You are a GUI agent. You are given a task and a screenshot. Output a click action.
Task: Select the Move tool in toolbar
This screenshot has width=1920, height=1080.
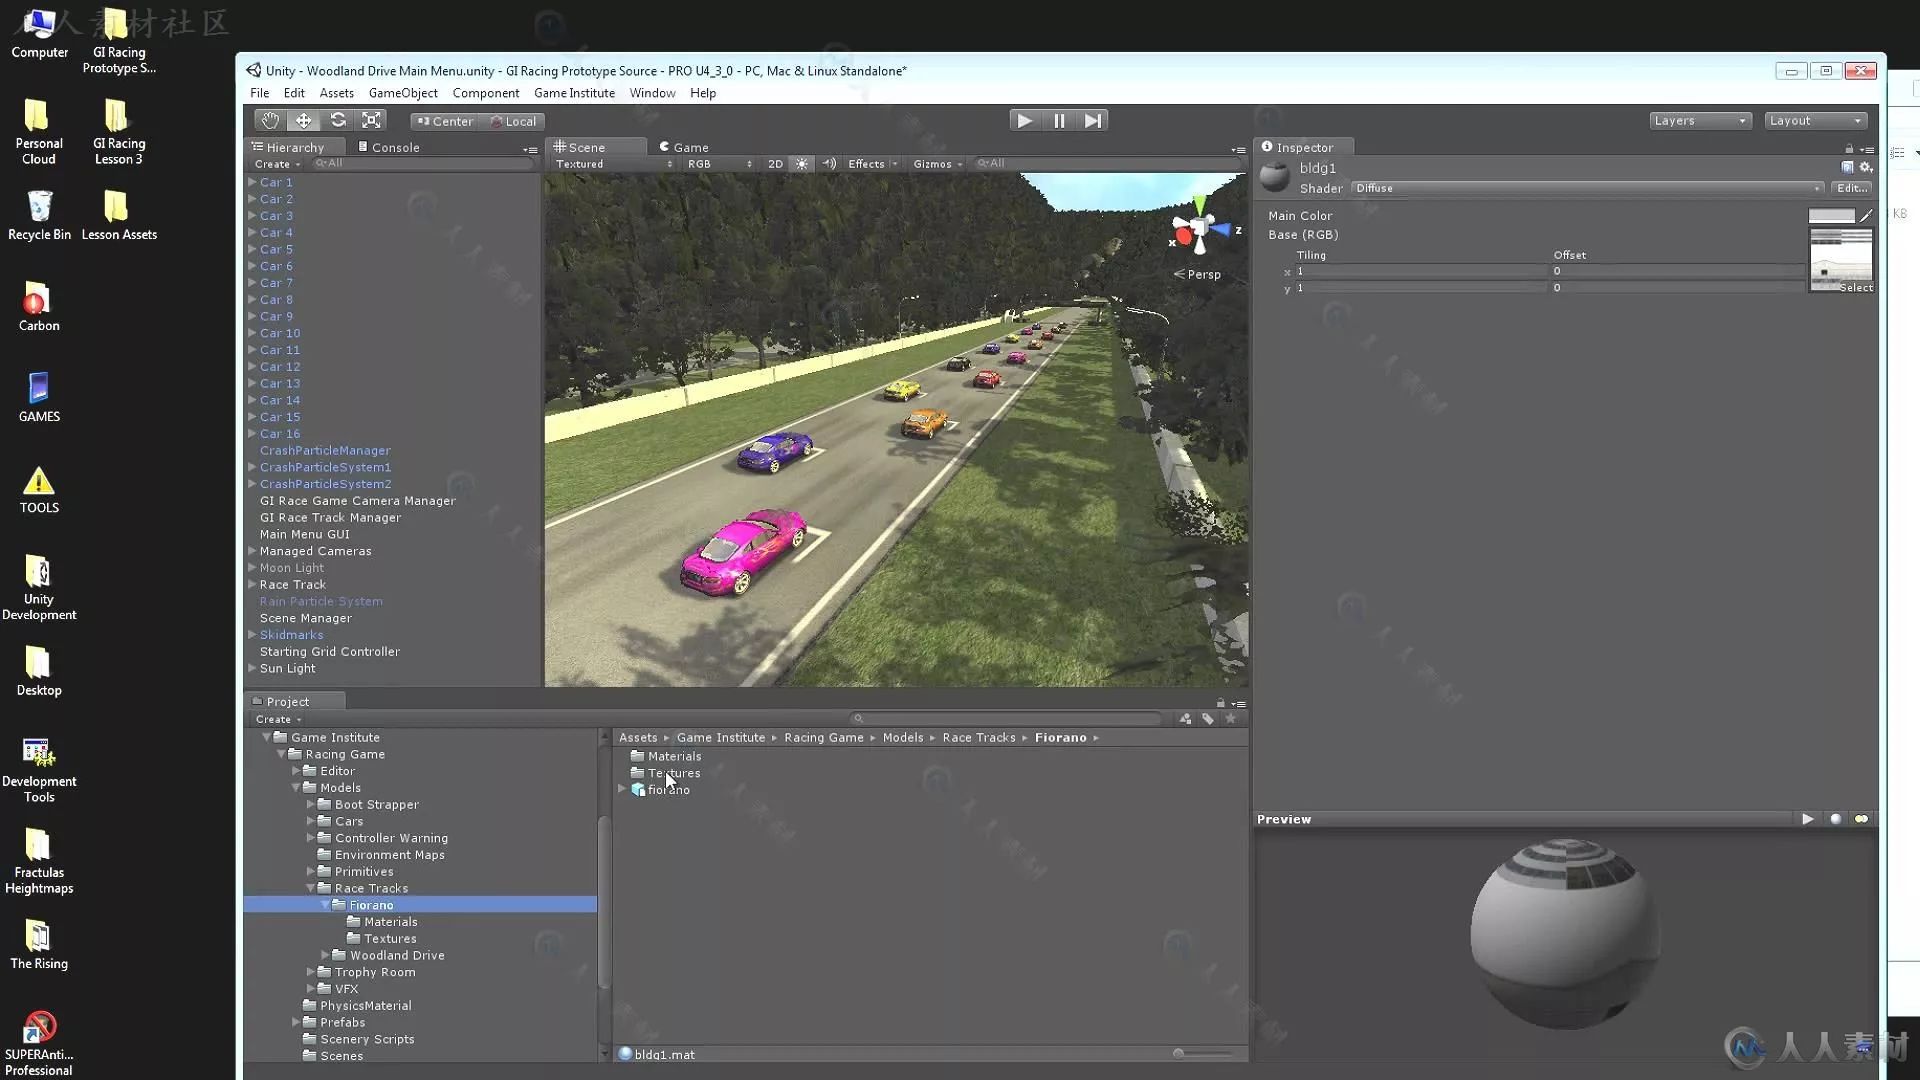[x=303, y=121]
